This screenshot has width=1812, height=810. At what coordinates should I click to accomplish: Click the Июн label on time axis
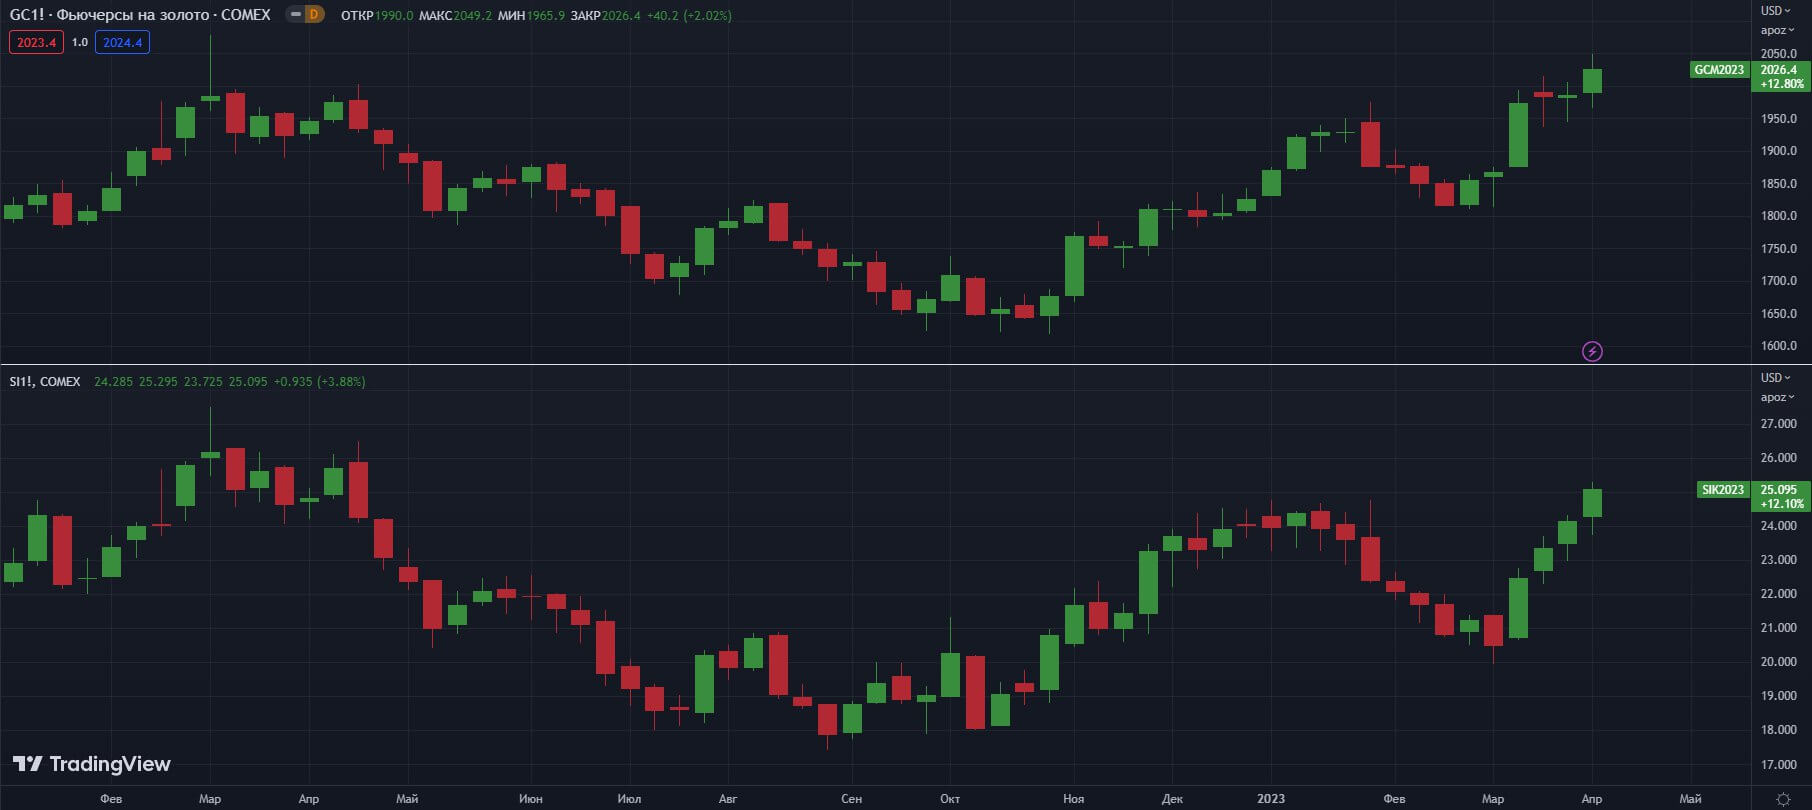(x=531, y=799)
